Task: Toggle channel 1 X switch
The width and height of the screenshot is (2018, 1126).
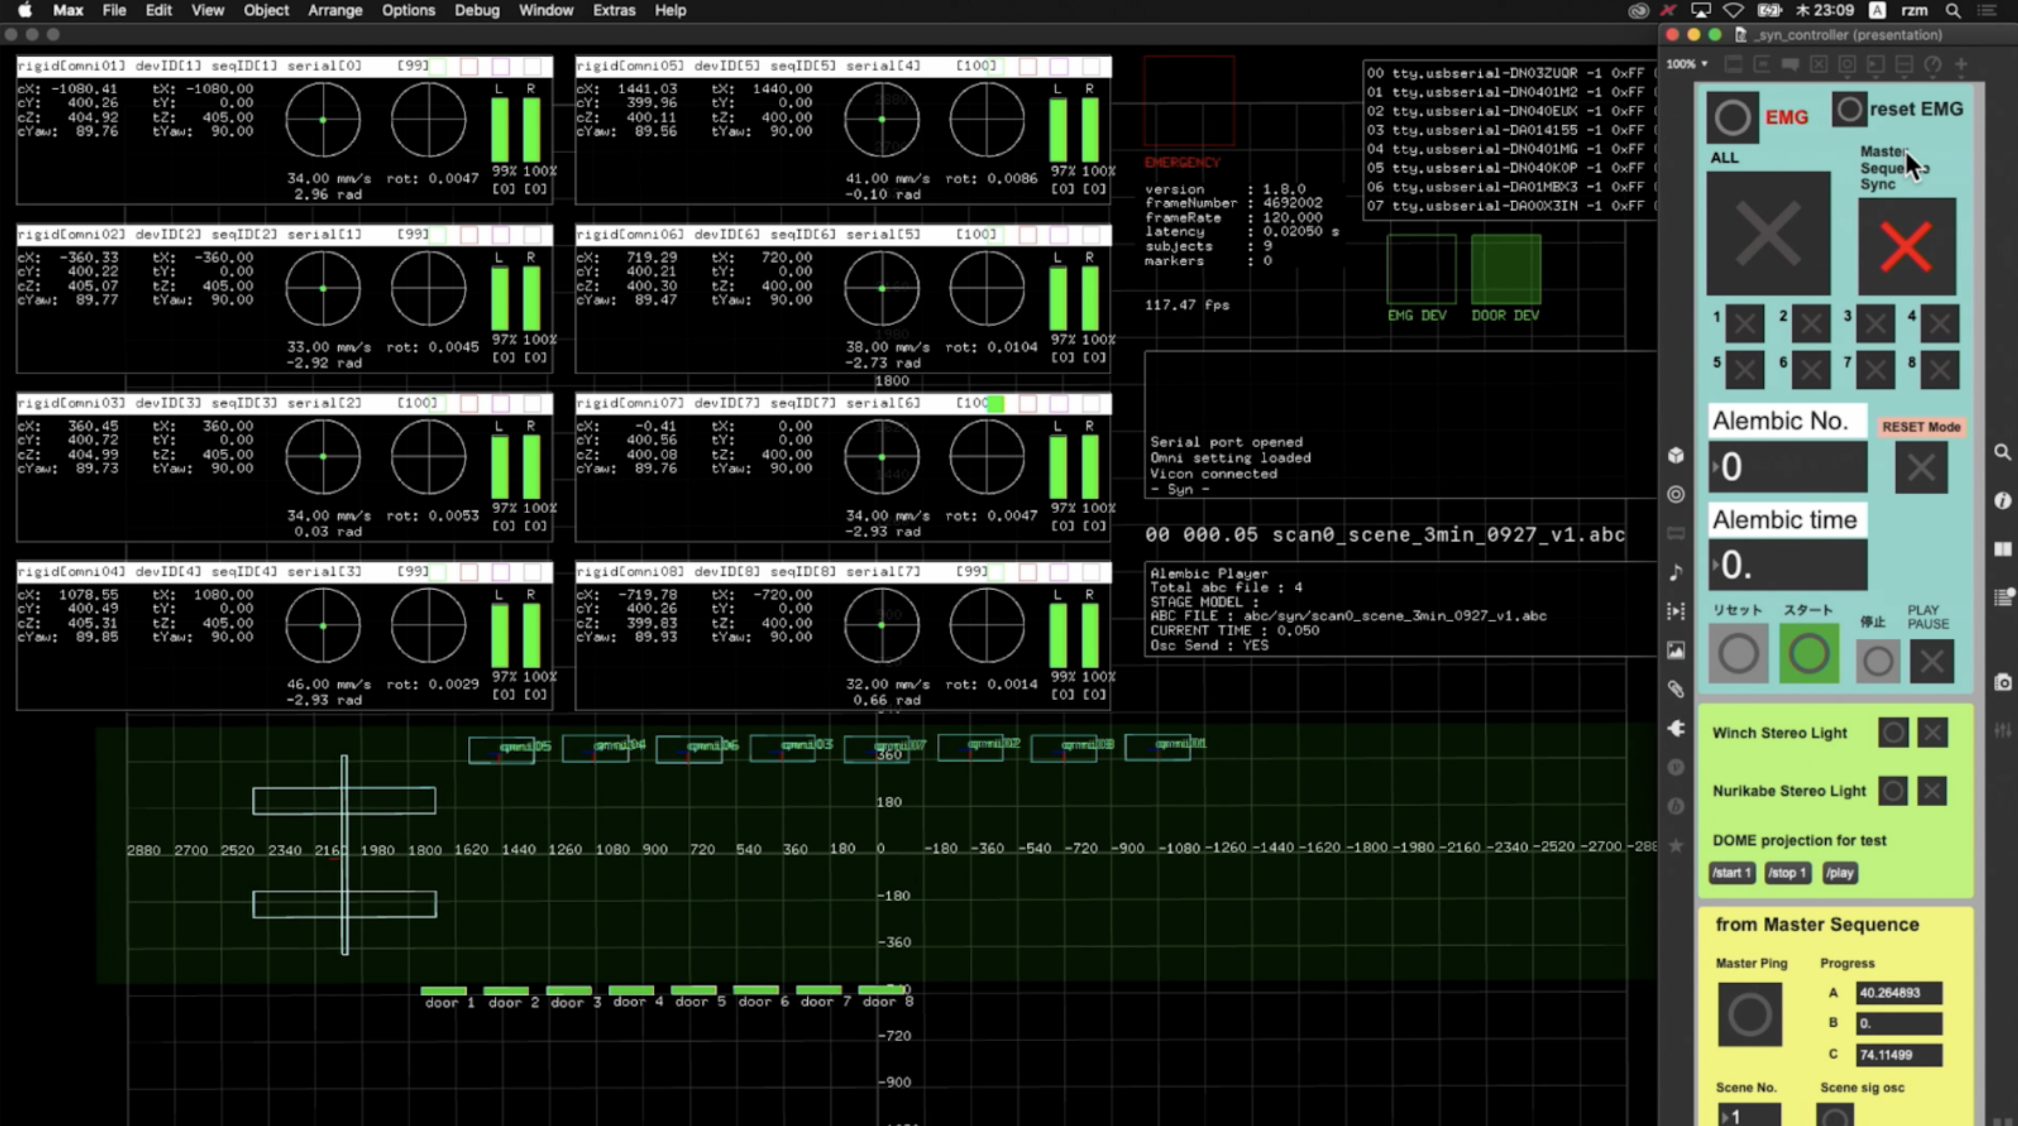Action: [x=1744, y=323]
